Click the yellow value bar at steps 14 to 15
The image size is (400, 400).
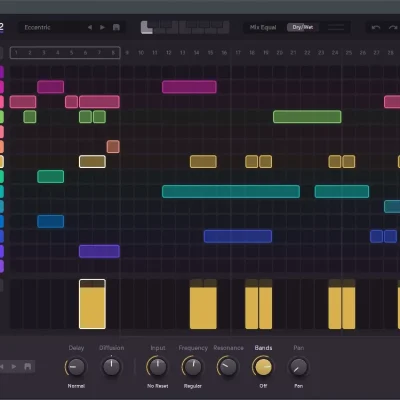[x=203, y=304]
